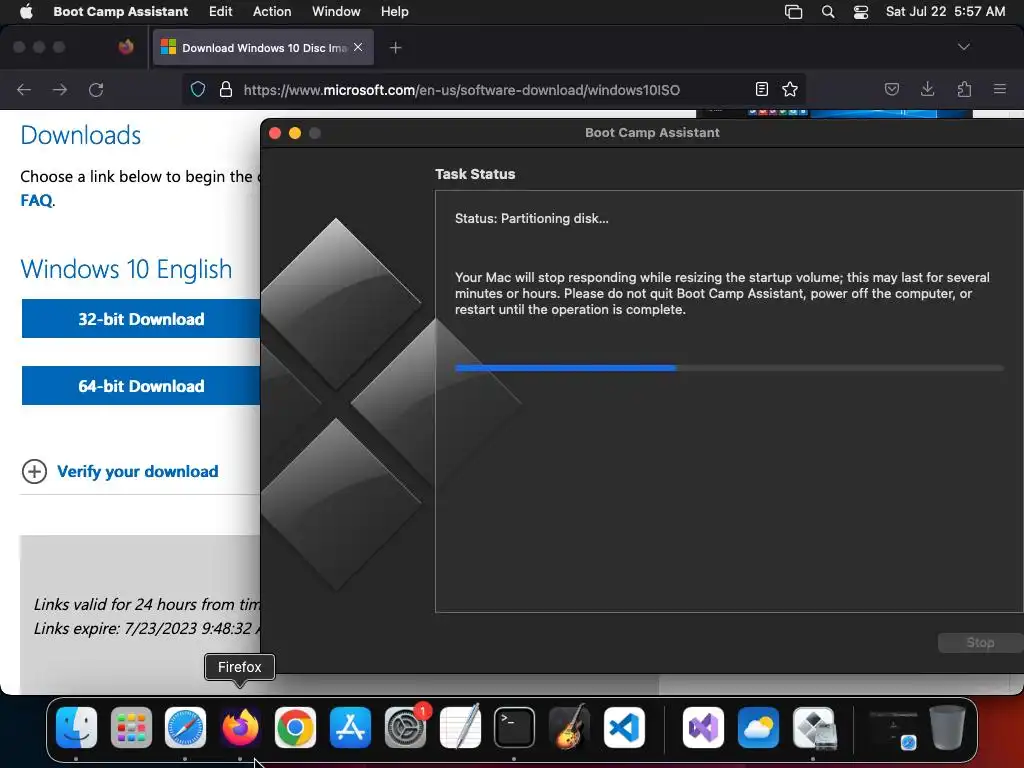This screenshot has height=768, width=1024.
Task: Bookmark this page with star icon
Action: (x=790, y=89)
